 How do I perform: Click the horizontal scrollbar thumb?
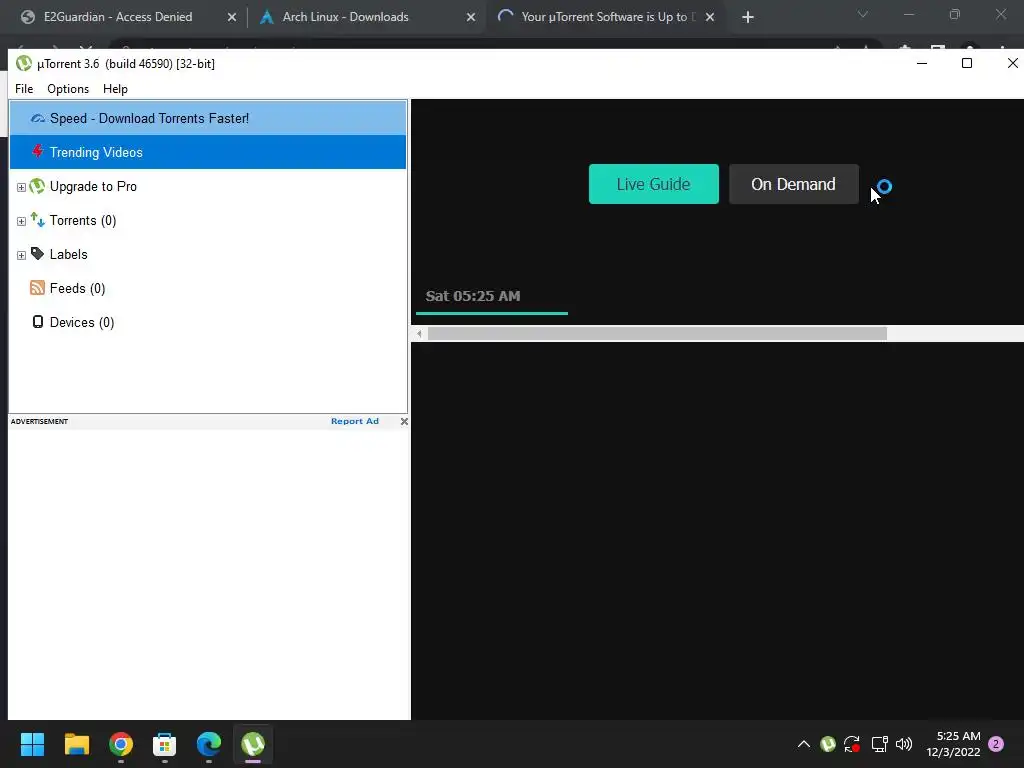[x=657, y=334]
